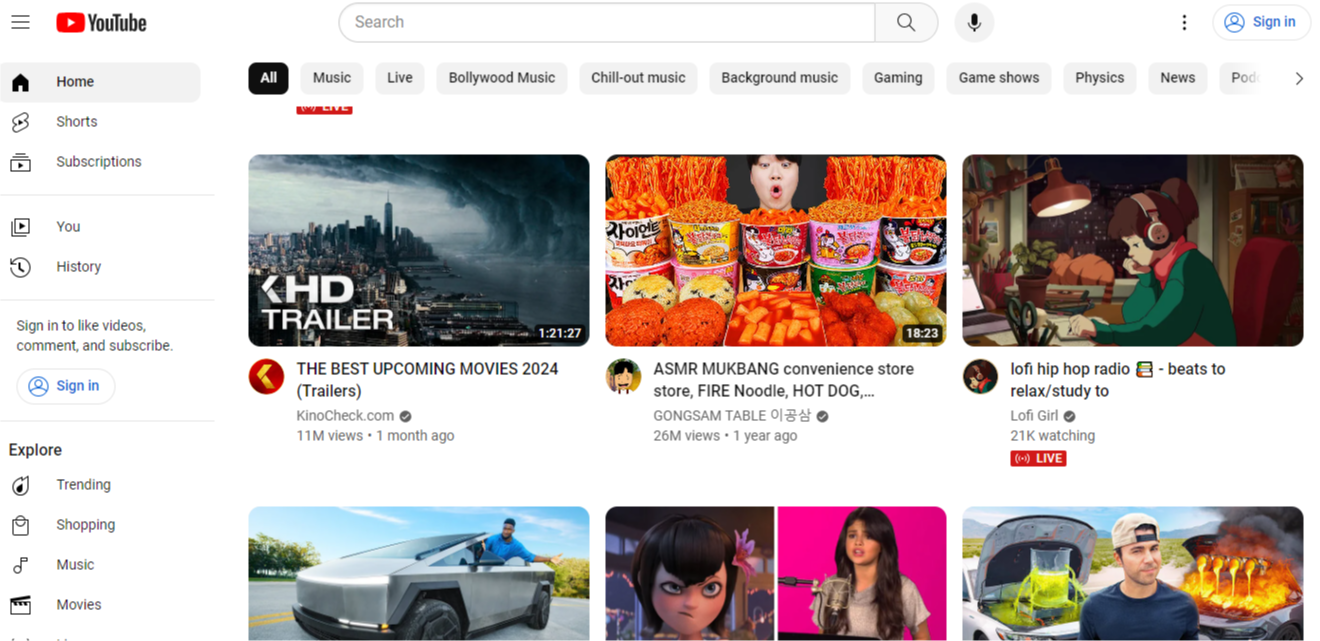Open lofi hip hop radio video title
1320x641 pixels.
(x=1117, y=380)
